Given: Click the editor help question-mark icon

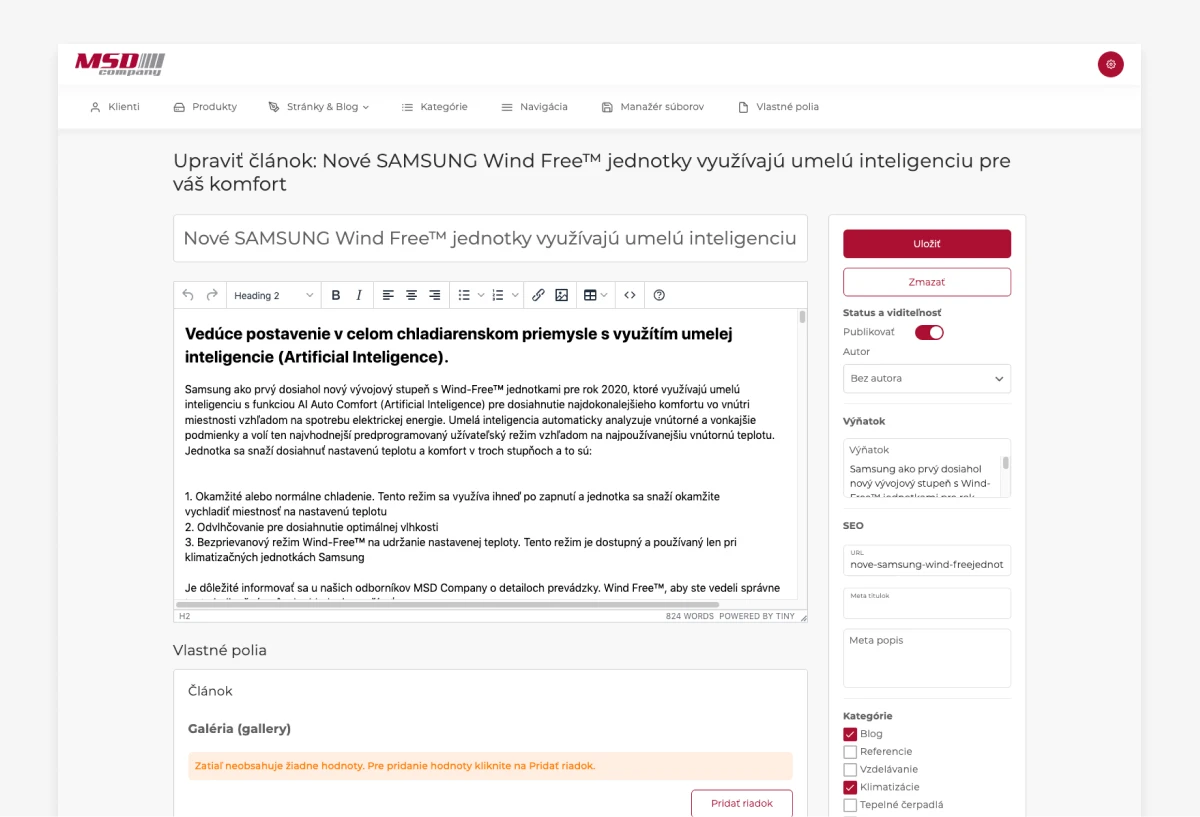Looking at the screenshot, I should pyautogui.click(x=659, y=295).
